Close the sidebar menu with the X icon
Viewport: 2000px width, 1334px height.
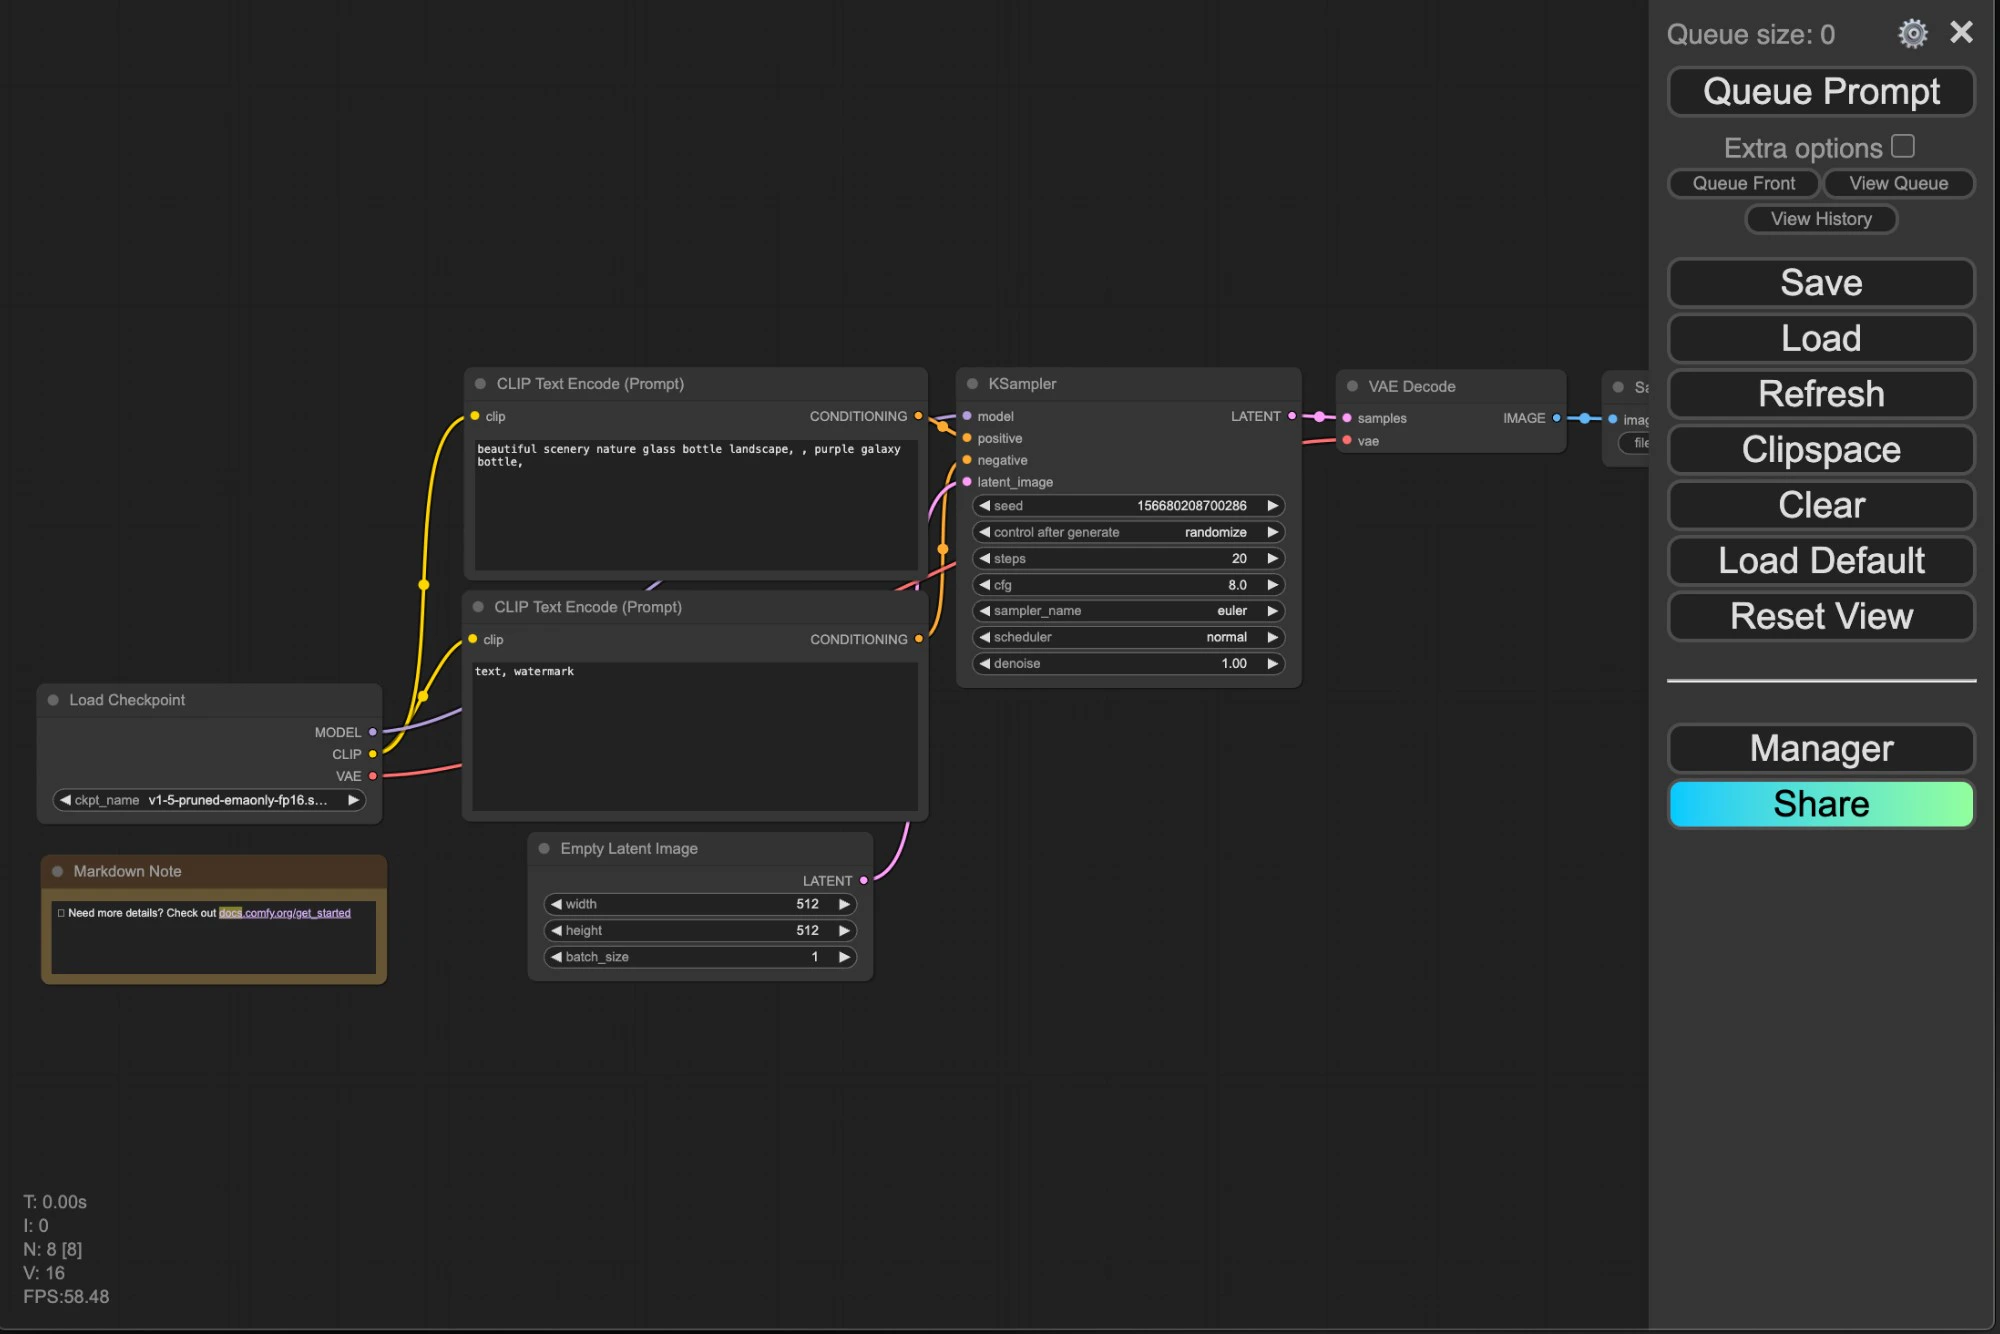click(1960, 32)
